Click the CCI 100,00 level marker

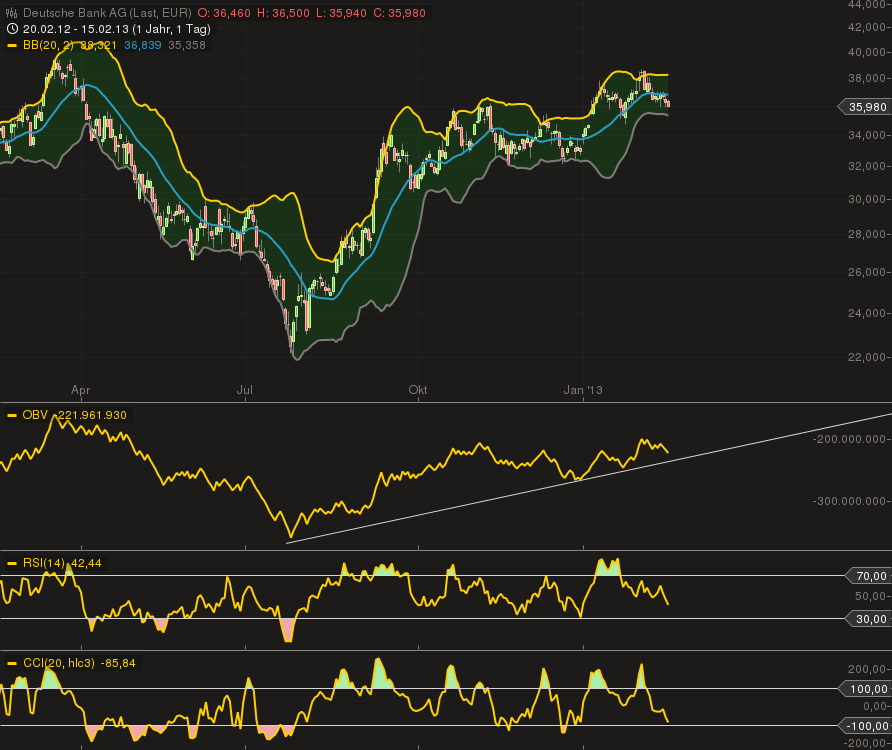pyautogui.click(x=865, y=689)
